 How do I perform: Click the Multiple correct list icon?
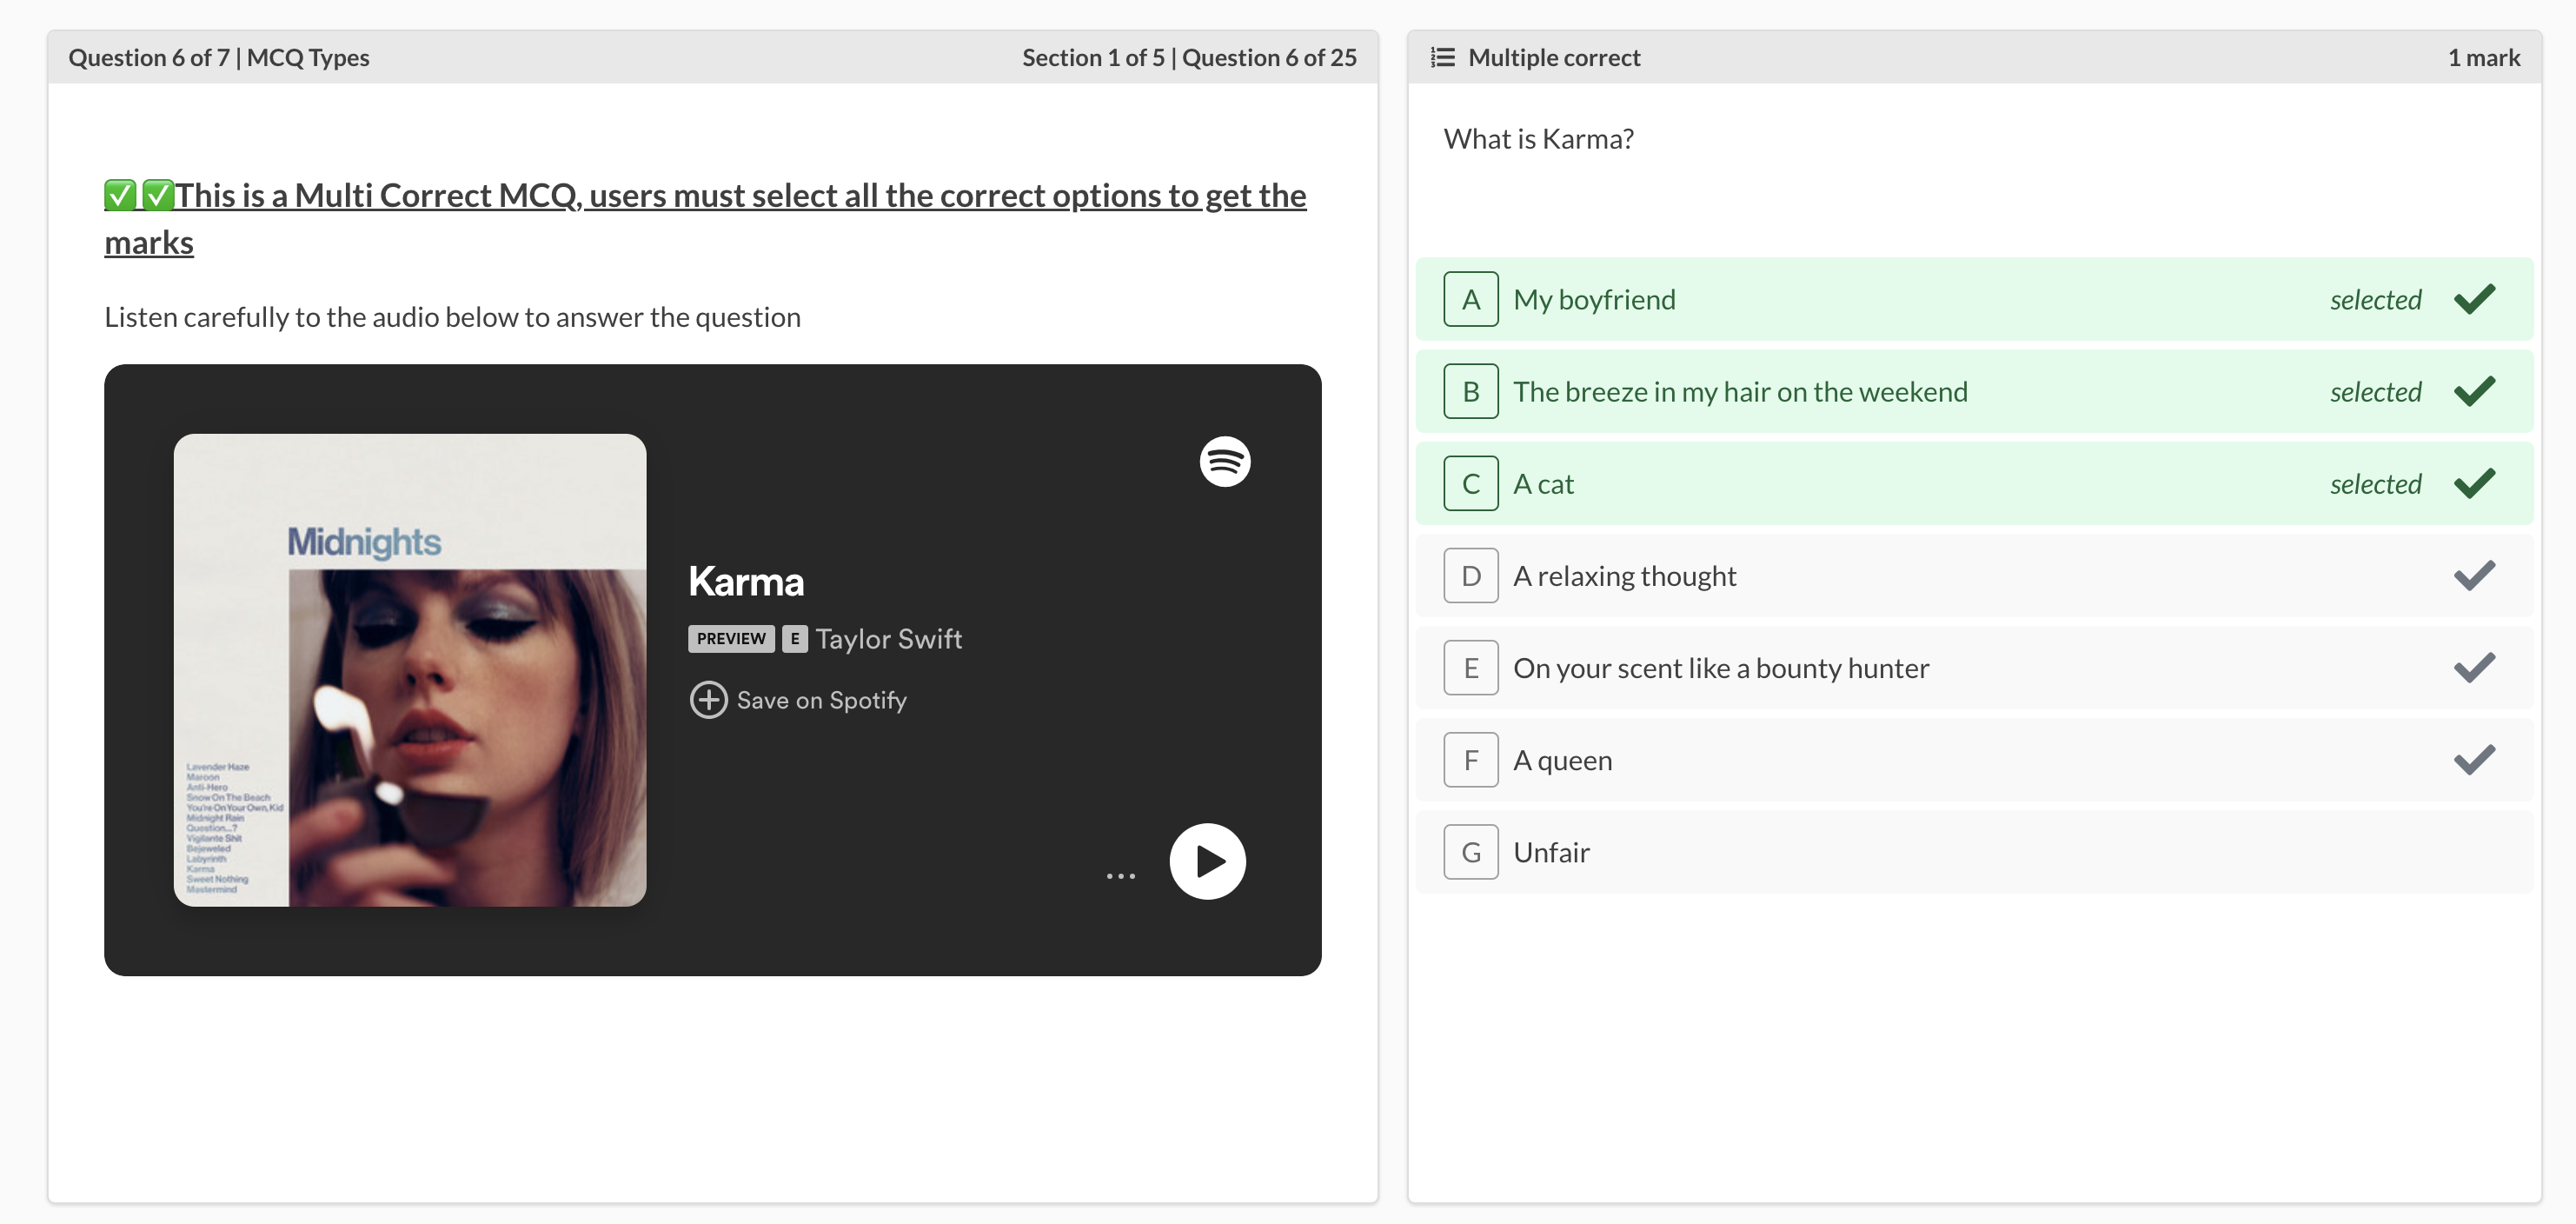click(x=1442, y=57)
